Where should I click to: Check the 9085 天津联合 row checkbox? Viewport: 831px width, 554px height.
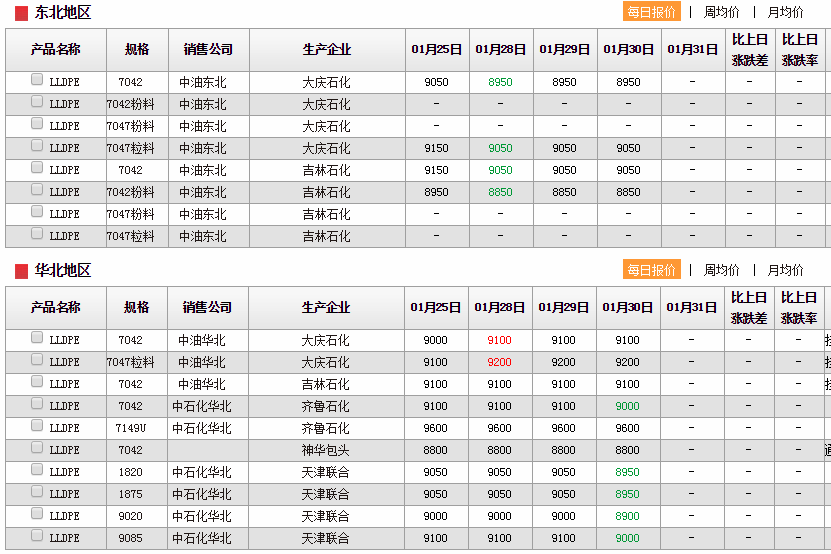(37, 535)
